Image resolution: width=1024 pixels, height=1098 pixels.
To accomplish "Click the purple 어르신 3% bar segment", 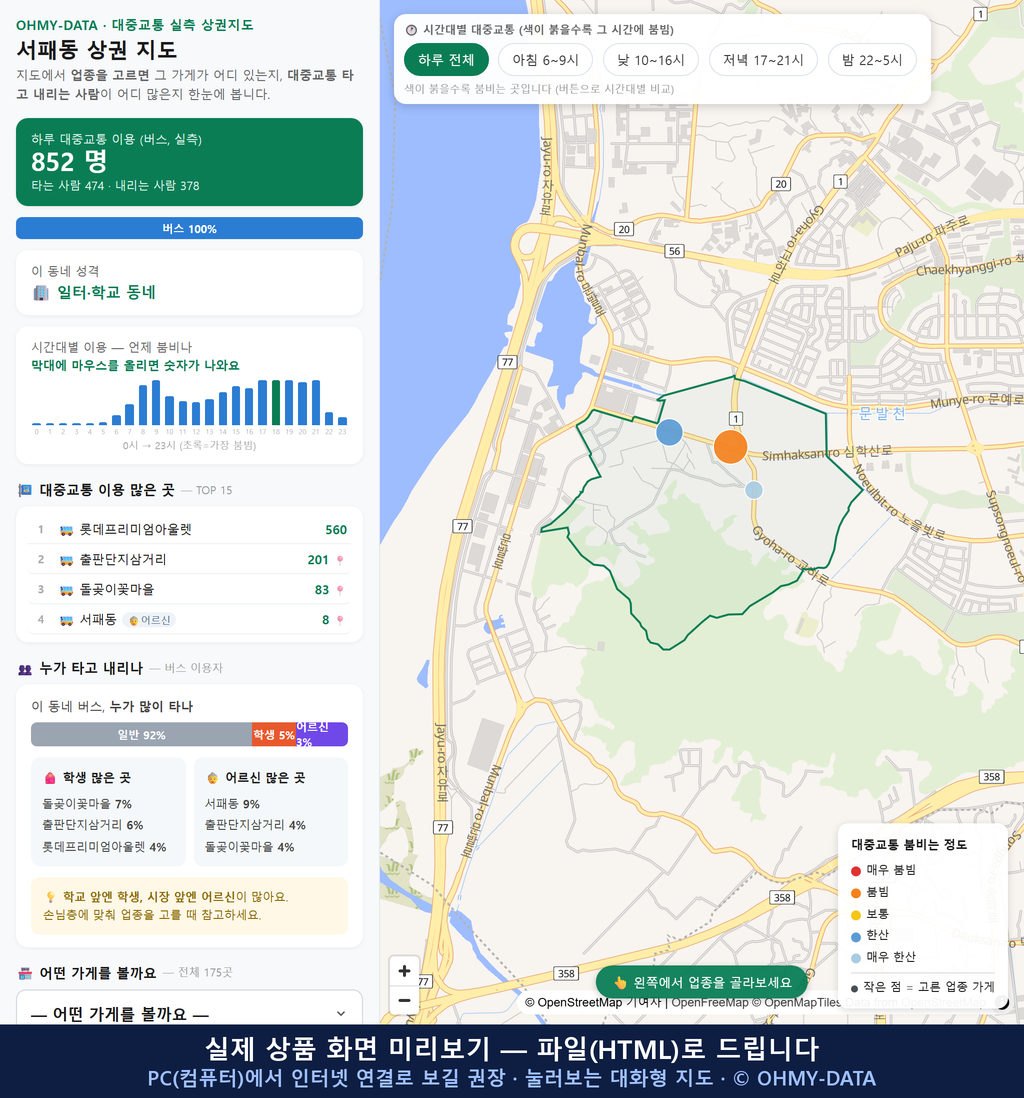I will [x=321, y=735].
